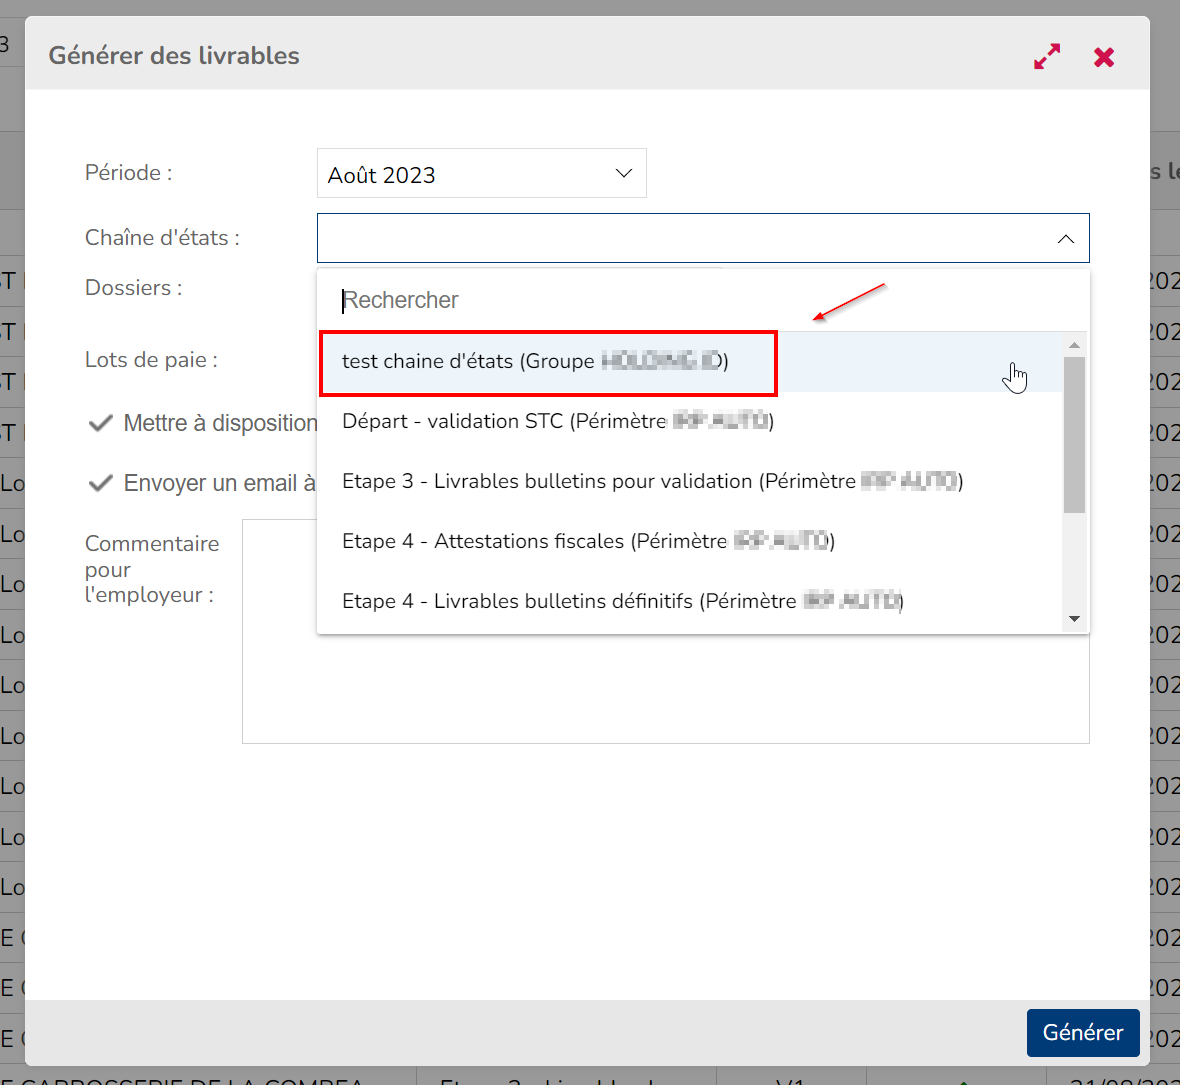Click the dropdown list scrollbar thumb
Viewport: 1180px width, 1085px height.
tap(1075, 435)
